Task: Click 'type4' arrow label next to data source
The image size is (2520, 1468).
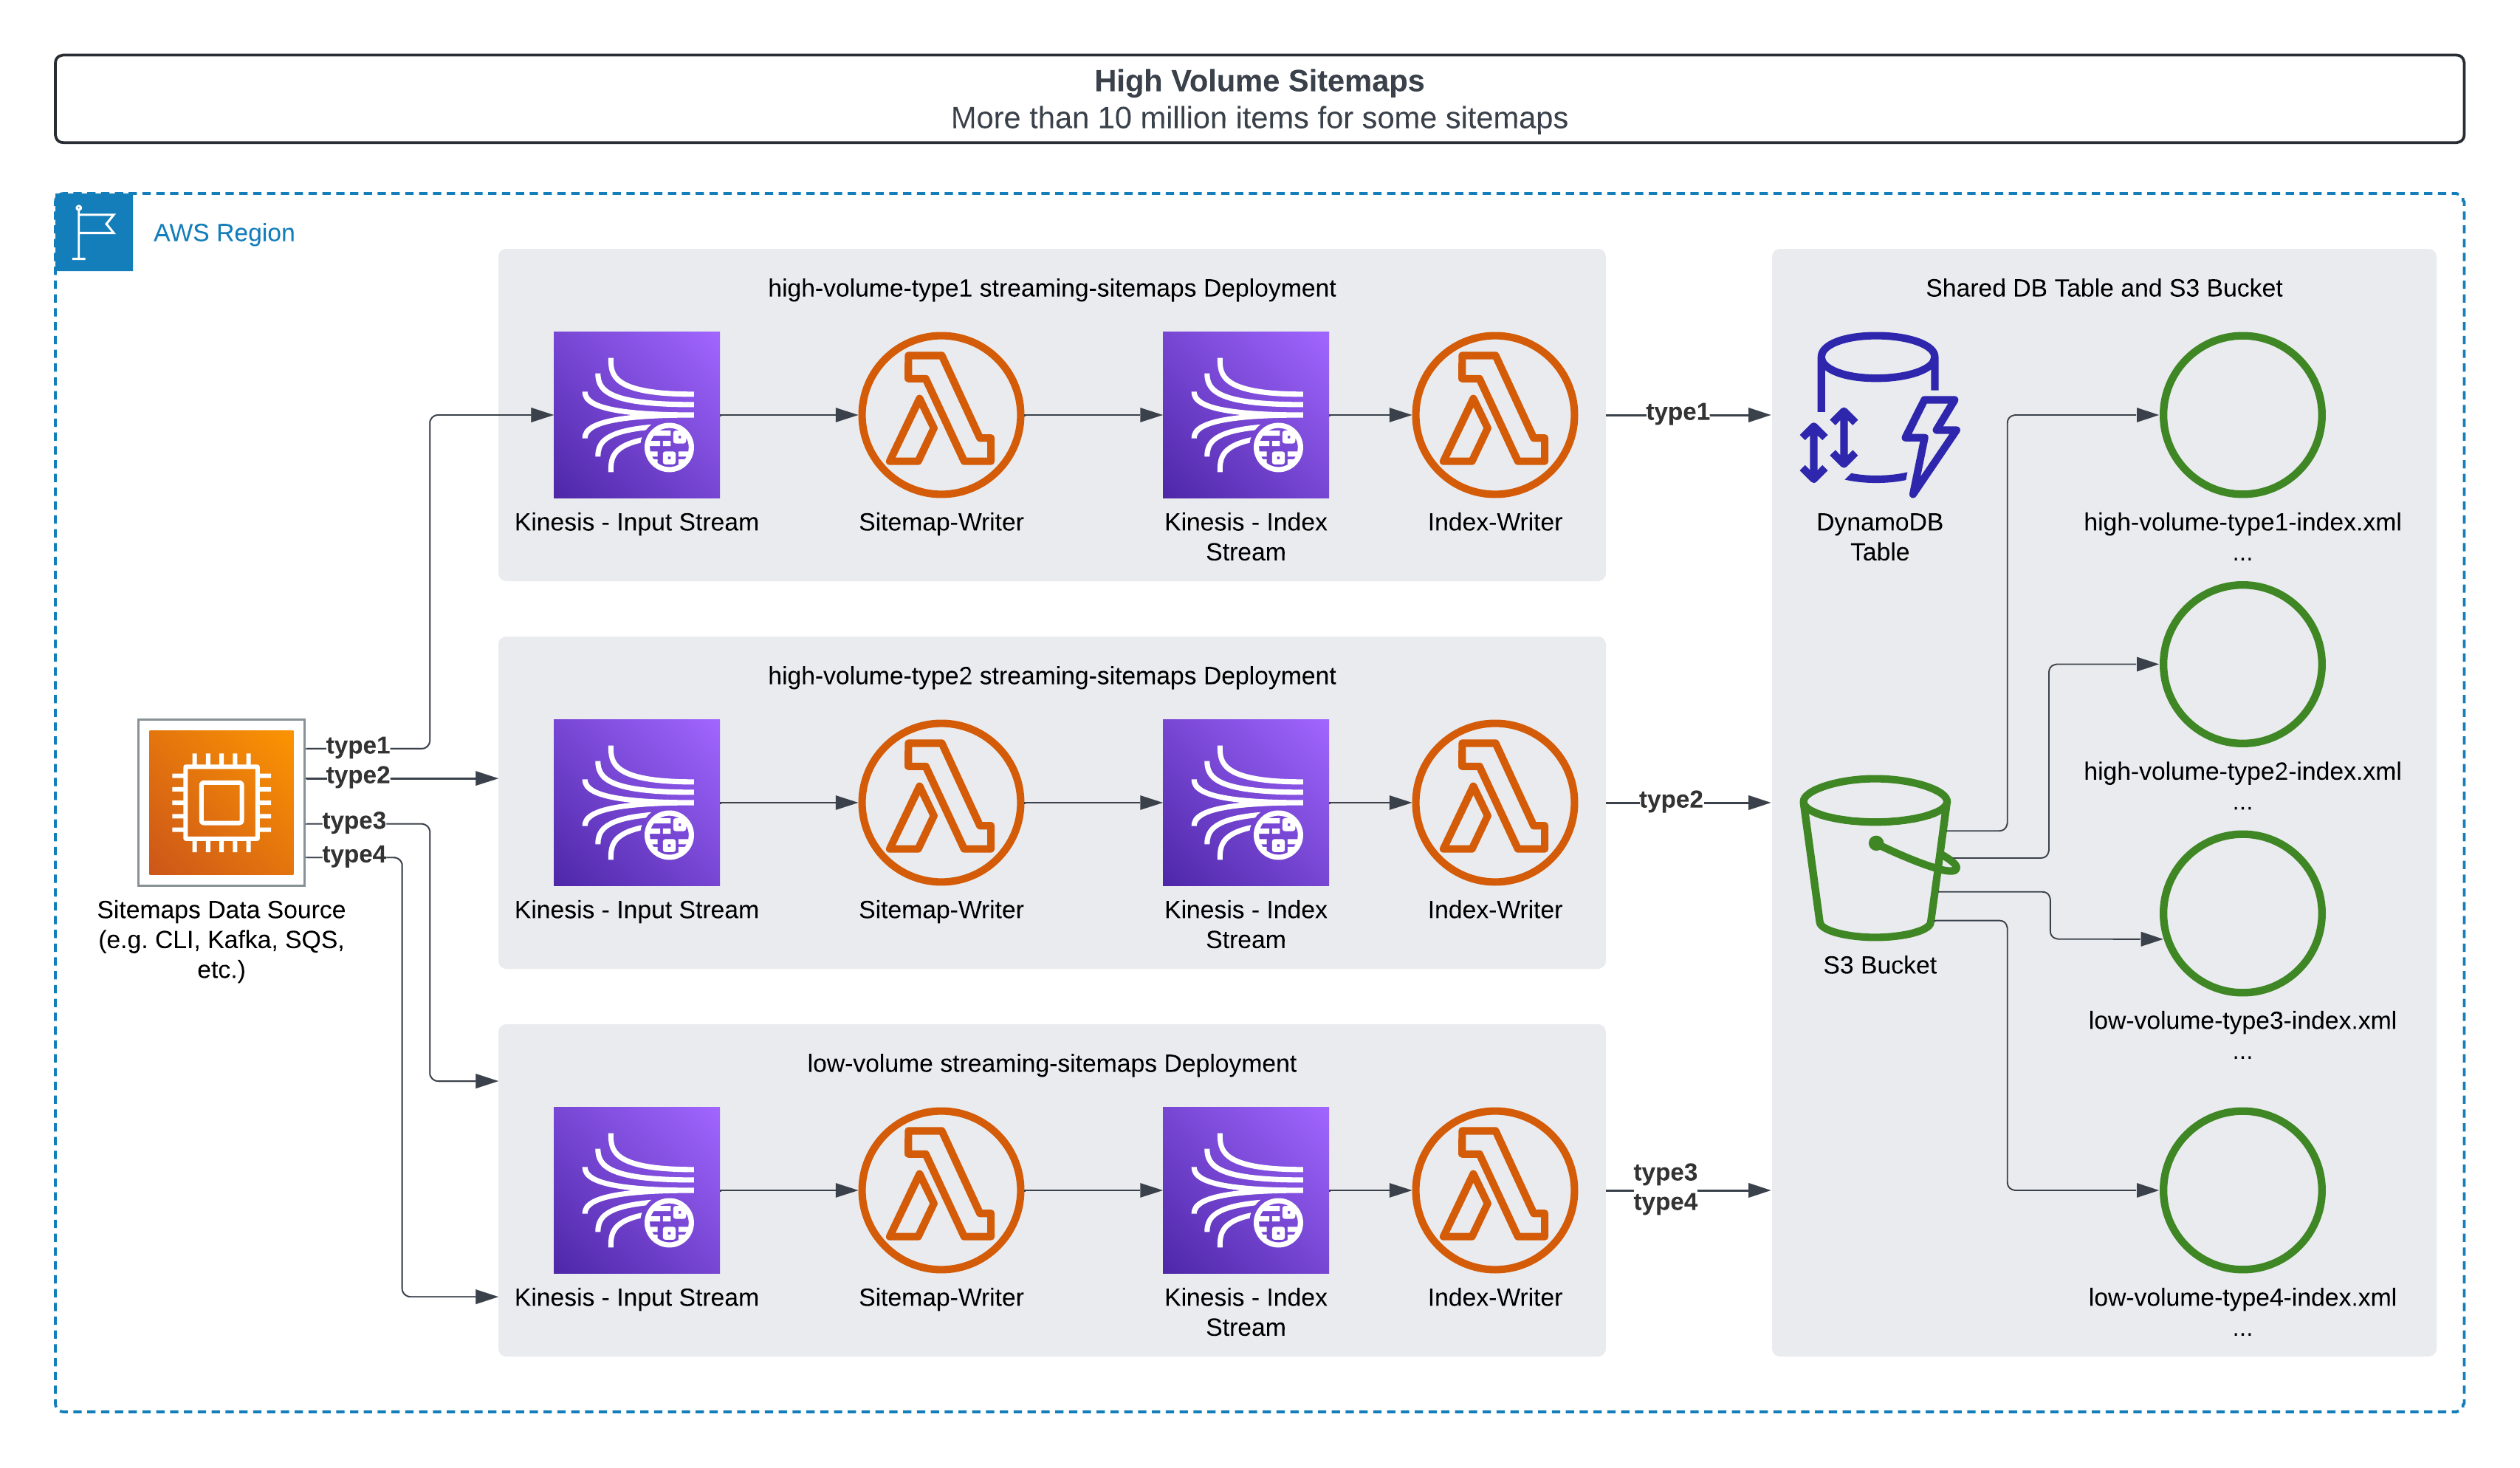Action: (x=353, y=854)
